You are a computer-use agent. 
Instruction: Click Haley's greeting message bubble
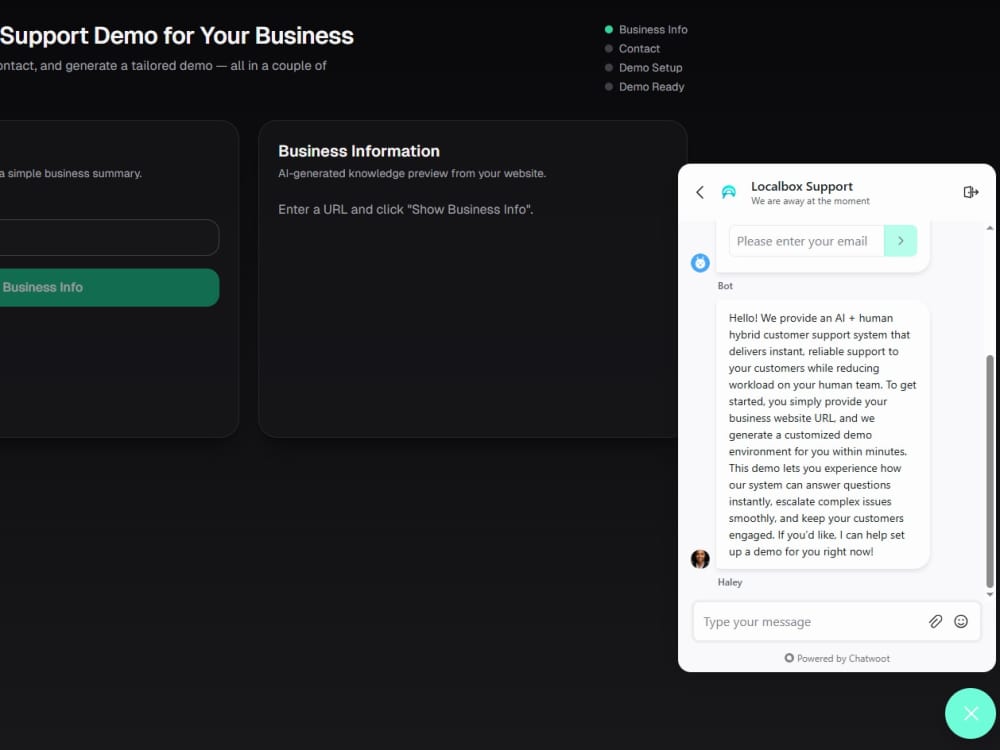pos(823,435)
